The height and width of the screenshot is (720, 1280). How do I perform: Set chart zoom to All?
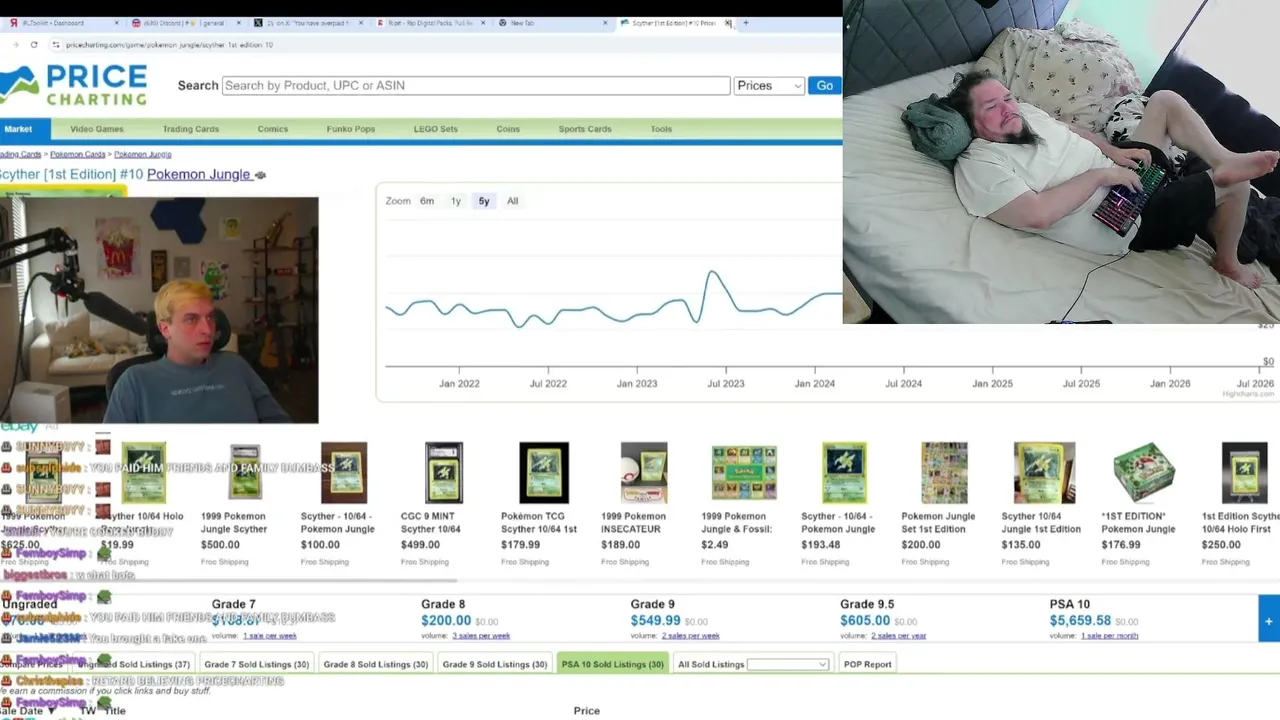512,201
